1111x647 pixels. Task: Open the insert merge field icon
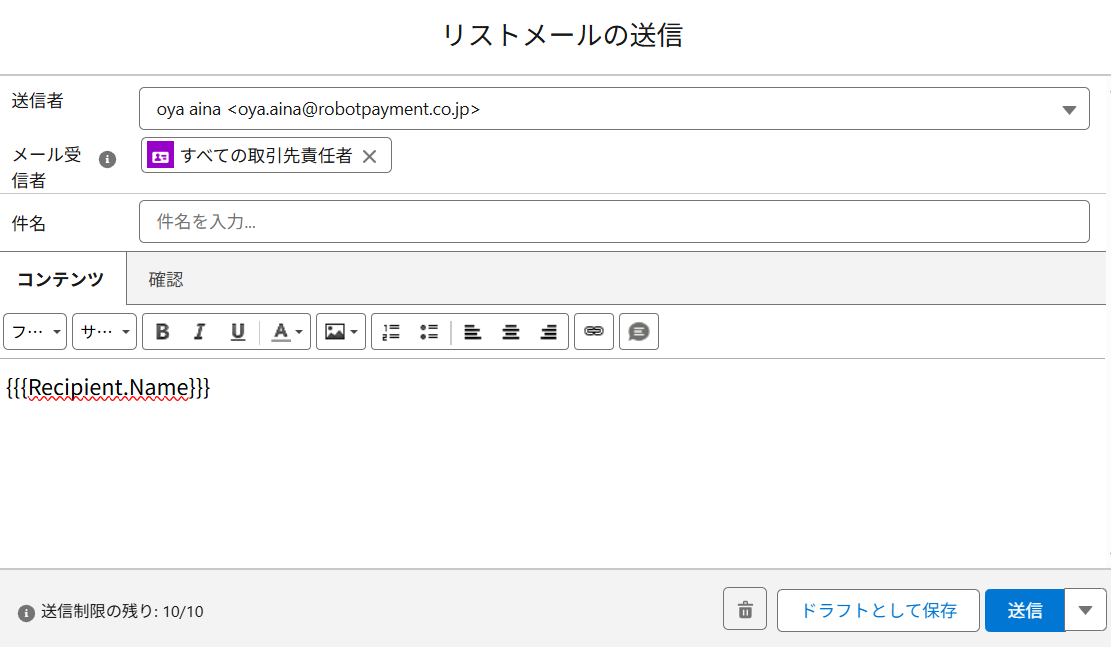click(639, 332)
